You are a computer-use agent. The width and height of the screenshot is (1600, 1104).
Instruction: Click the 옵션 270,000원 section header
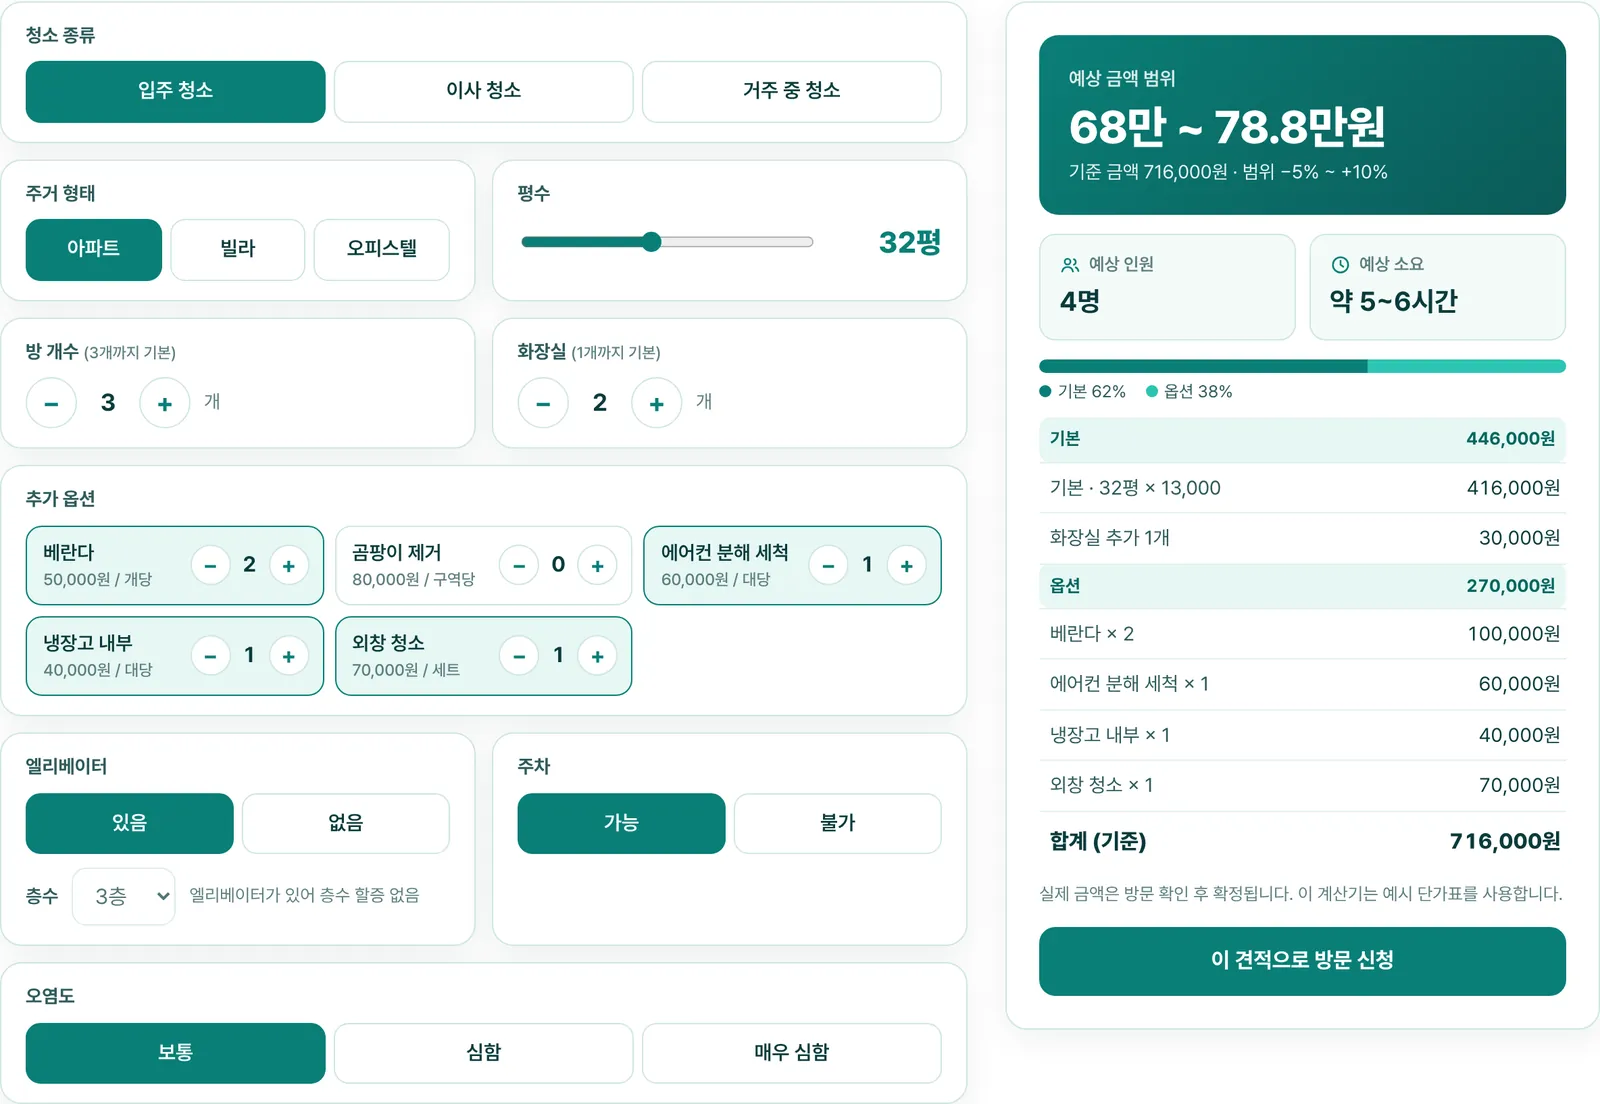[x=1302, y=586]
